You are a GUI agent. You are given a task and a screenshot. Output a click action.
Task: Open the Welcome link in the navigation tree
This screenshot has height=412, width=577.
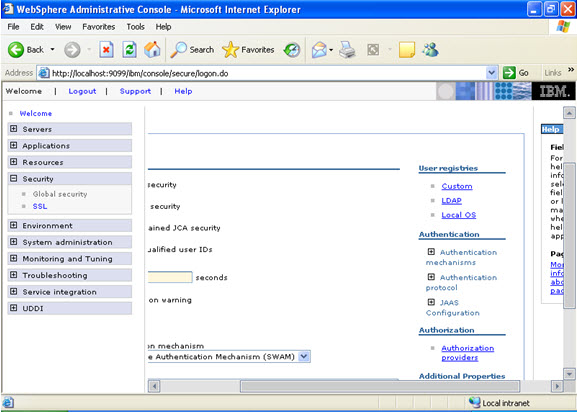pyautogui.click(x=36, y=113)
